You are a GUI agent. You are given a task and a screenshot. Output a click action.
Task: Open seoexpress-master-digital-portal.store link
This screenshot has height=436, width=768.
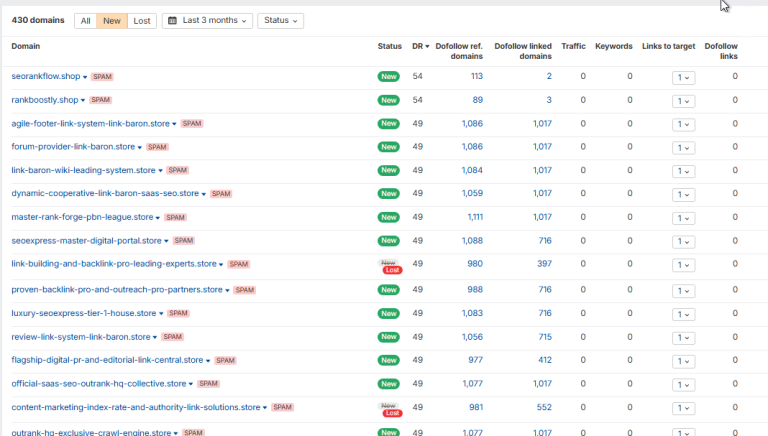86,241
